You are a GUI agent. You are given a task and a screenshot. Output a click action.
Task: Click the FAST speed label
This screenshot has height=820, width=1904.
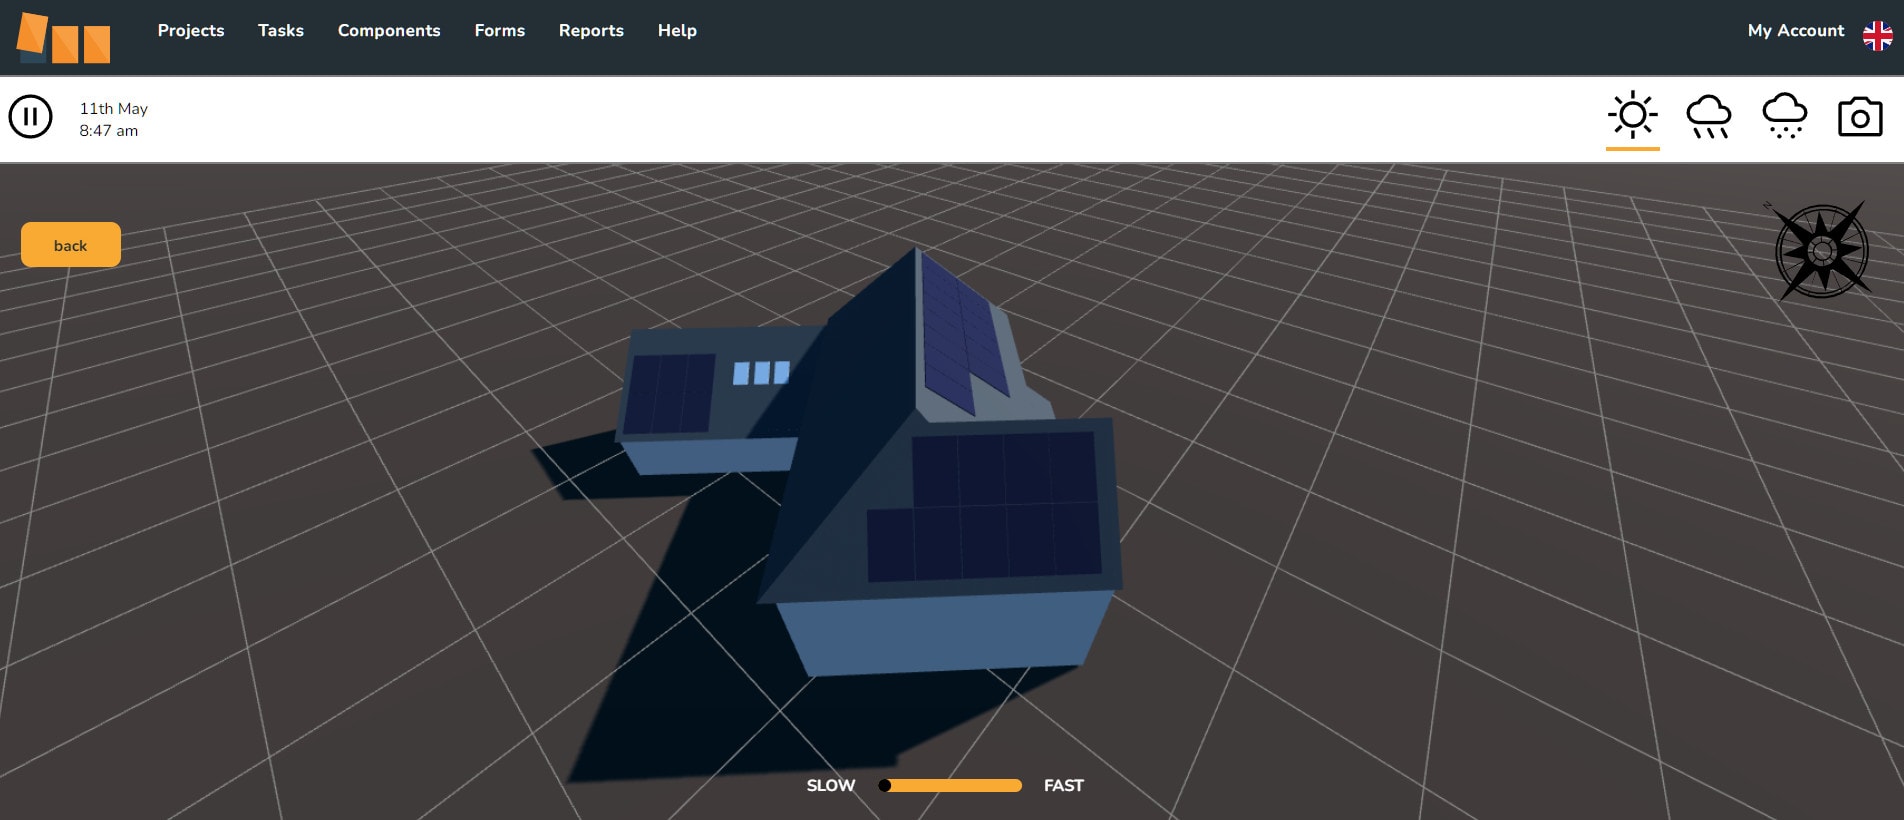1064,786
